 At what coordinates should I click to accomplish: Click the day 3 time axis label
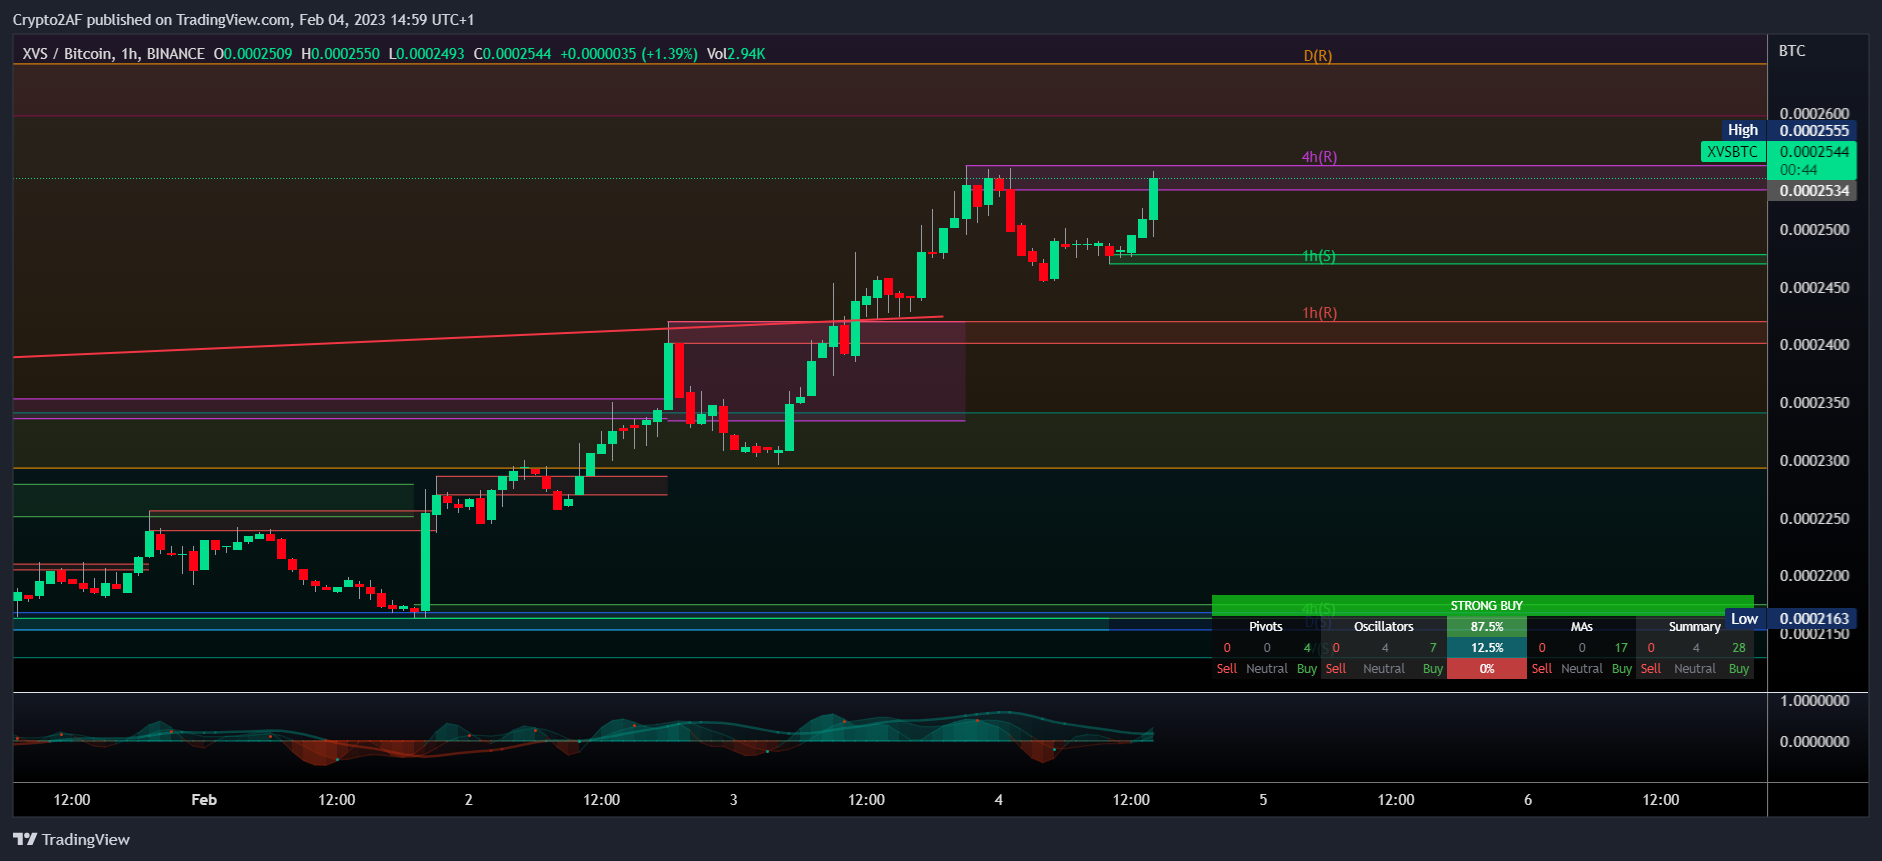pyautogui.click(x=733, y=800)
